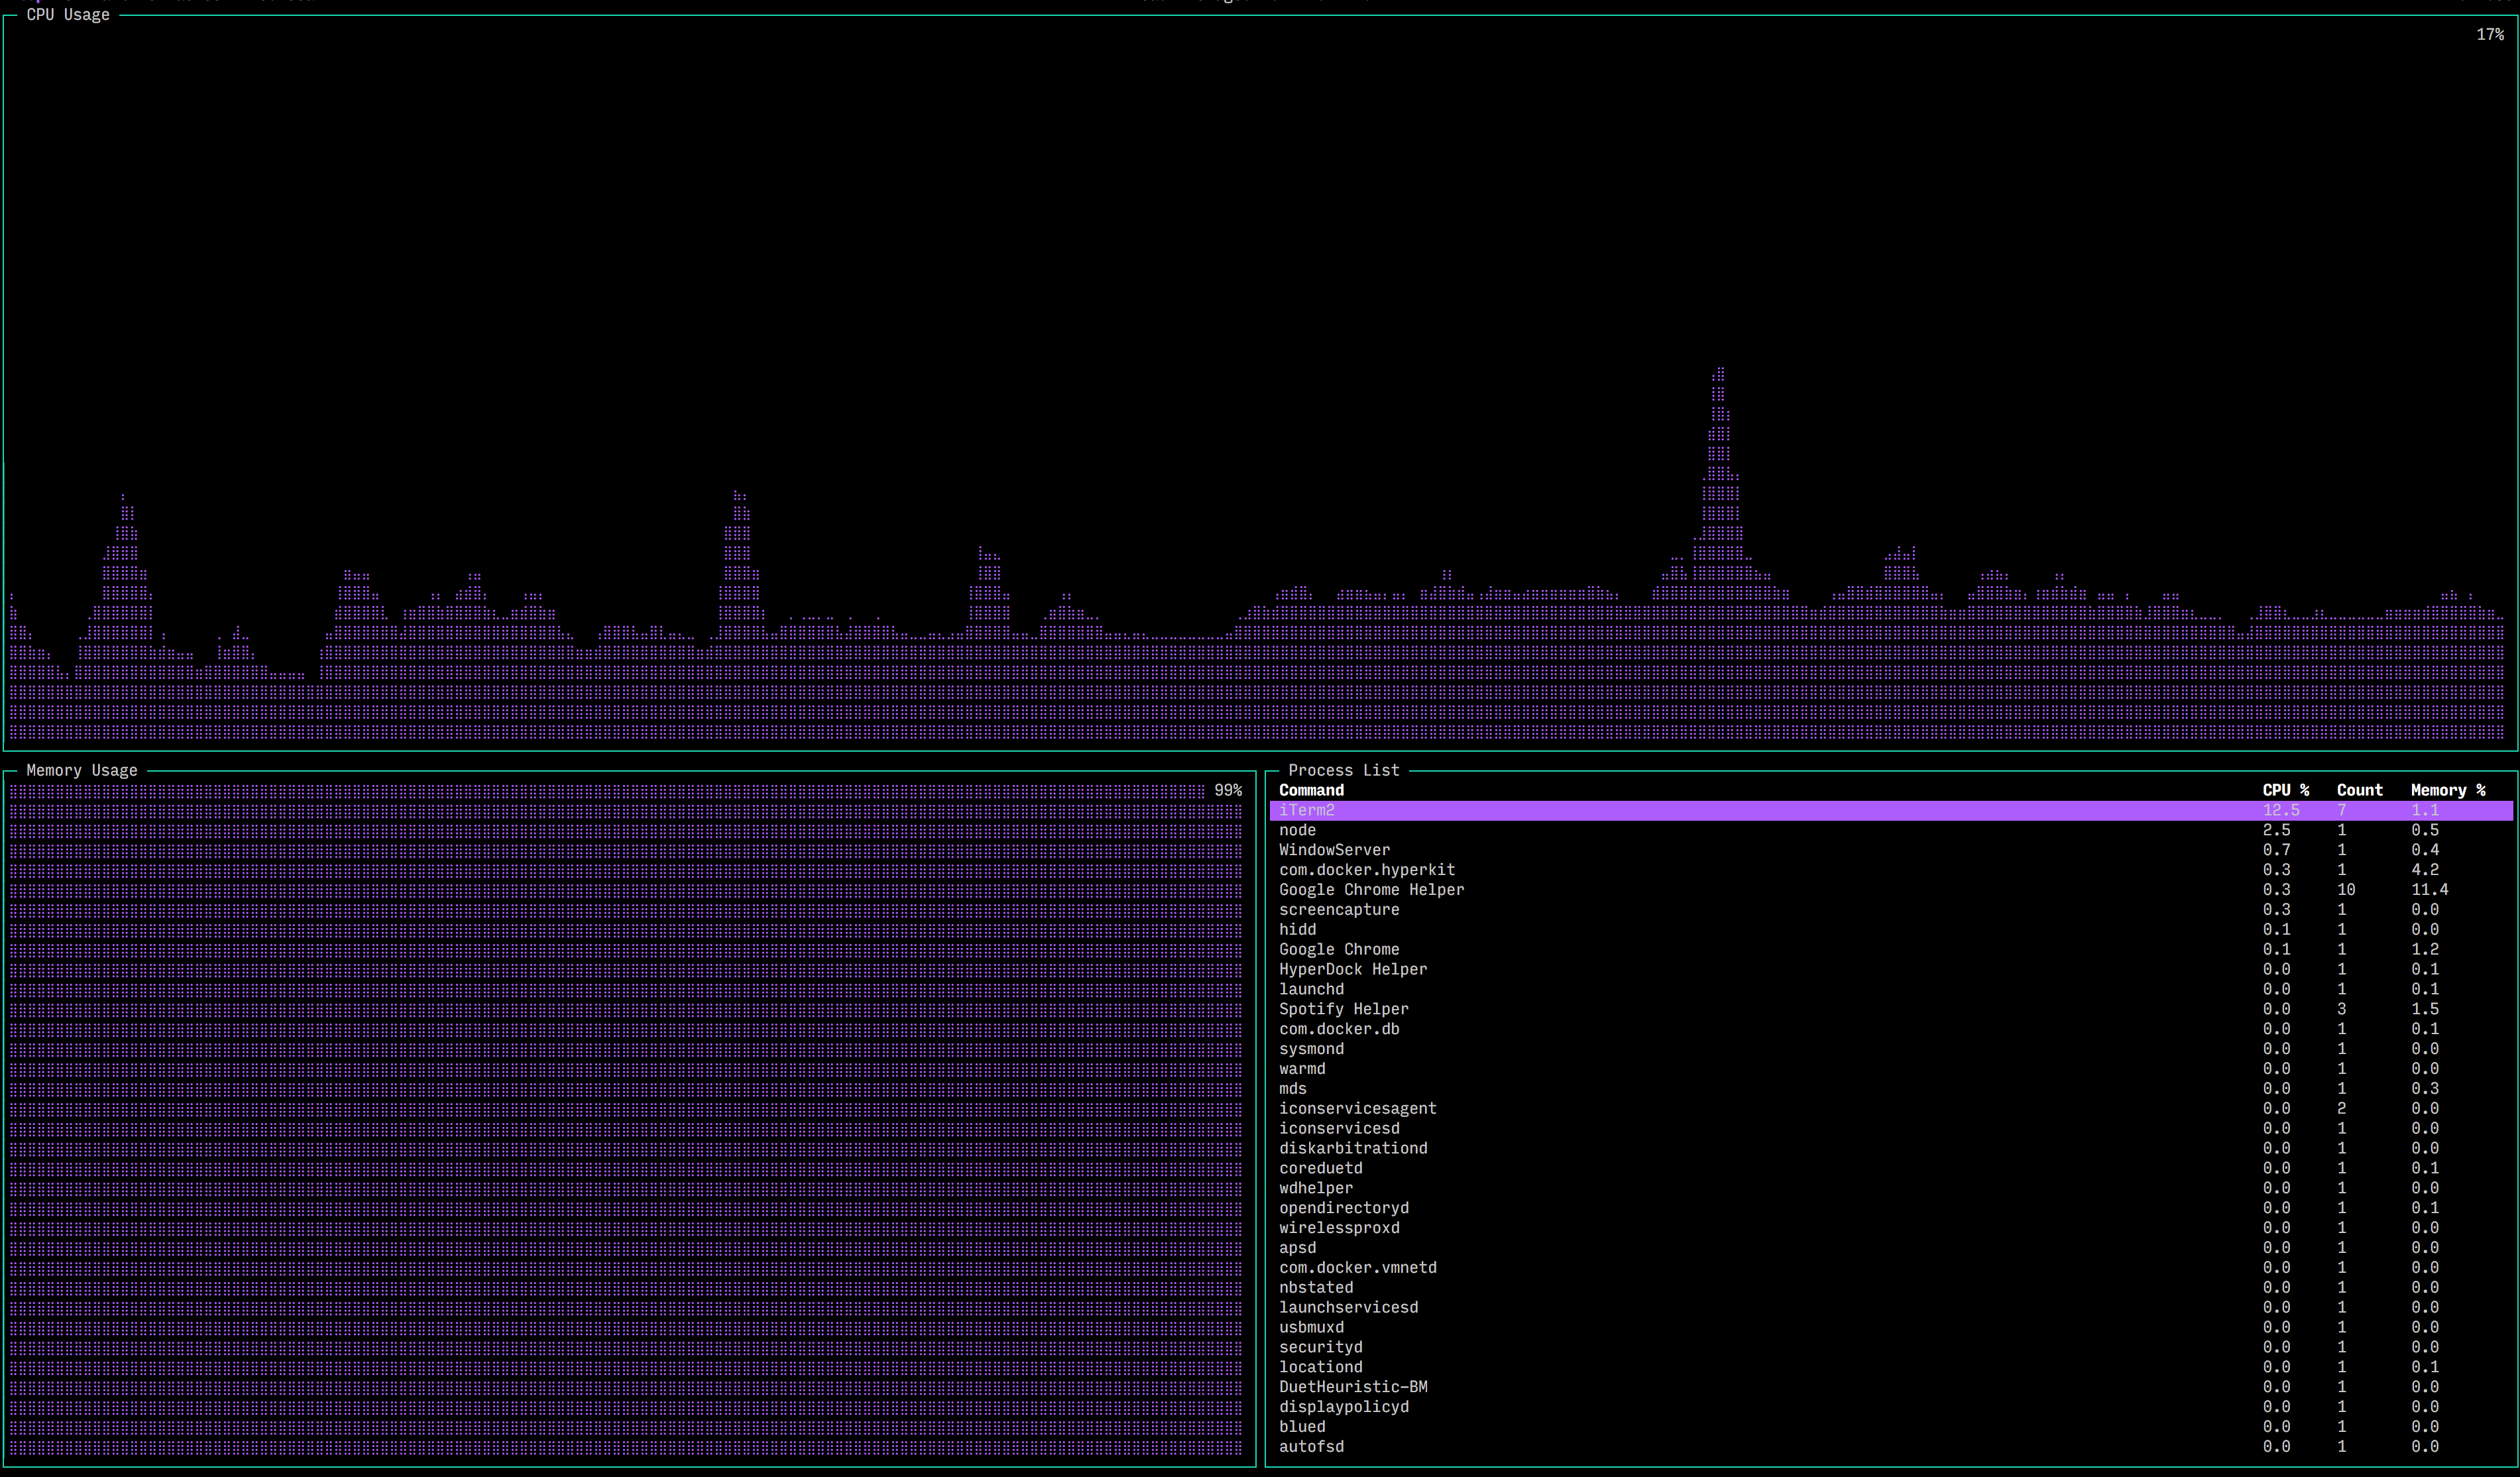Click the CPU % column header
Screen dimensions: 2520x1477
pyautogui.click(x=2286, y=790)
